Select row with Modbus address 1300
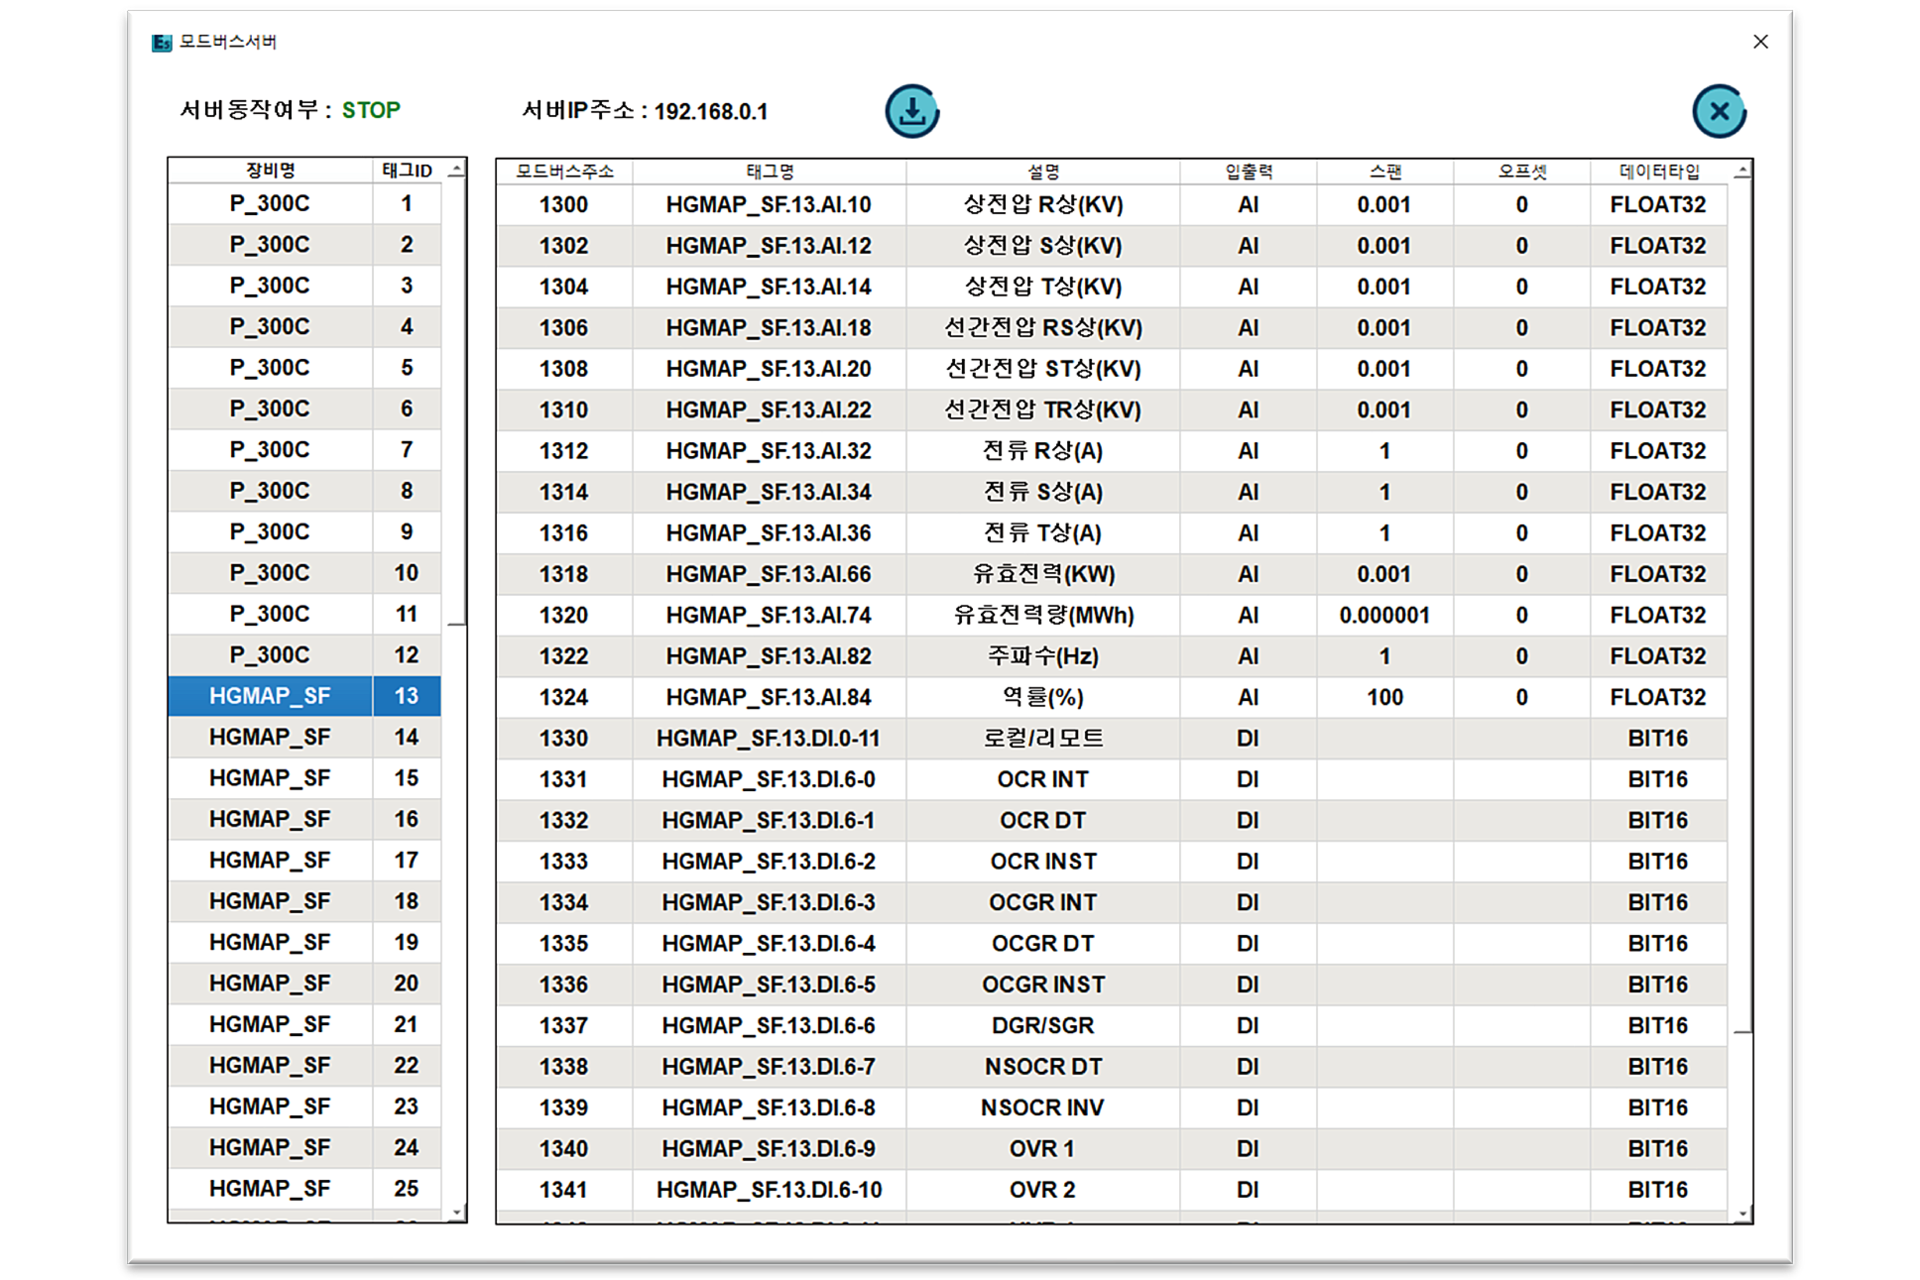 click(564, 205)
